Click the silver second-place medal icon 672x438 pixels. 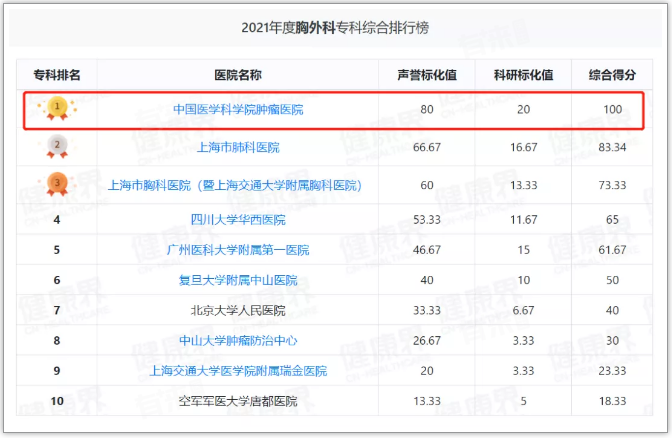click(58, 147)
